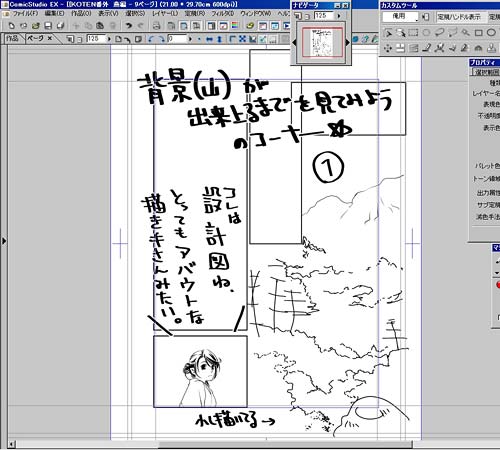
Task: Open the rotation angle dropdown arrow beside 0
Action: pyautogui.click(x=190, y=39)
